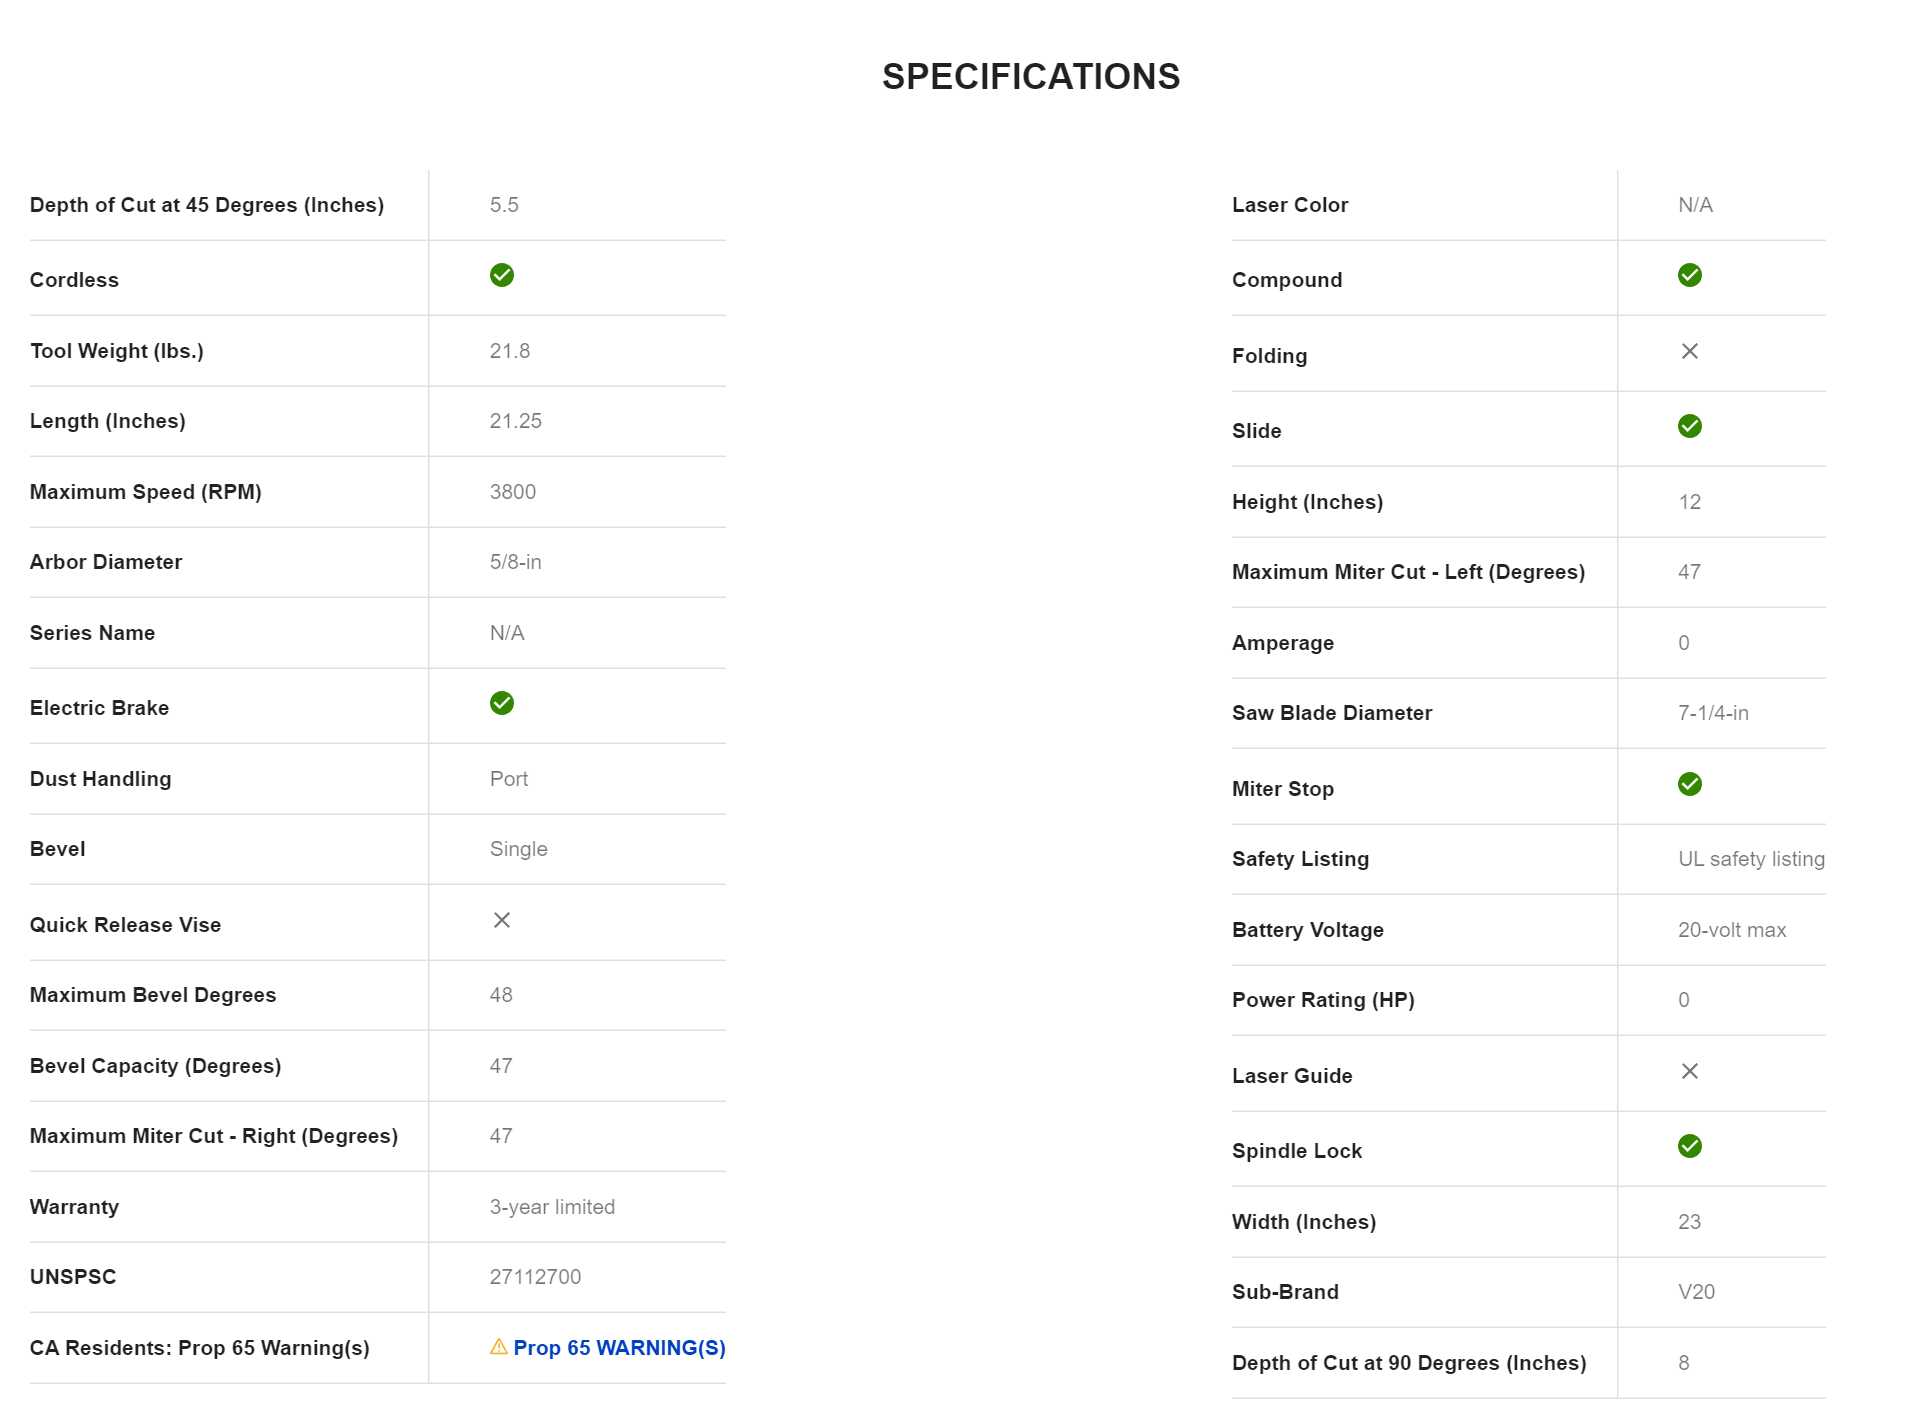1925x1421 pixels.
Task: Click the Spindle Lock green checkmark
Action: [x=1690, y=1146]
